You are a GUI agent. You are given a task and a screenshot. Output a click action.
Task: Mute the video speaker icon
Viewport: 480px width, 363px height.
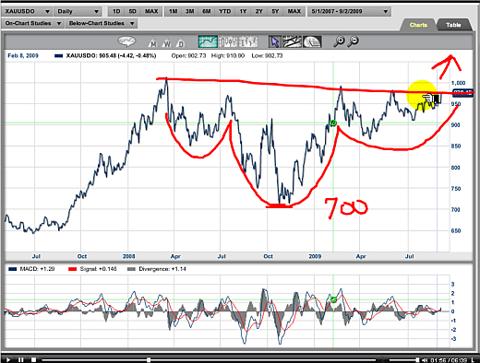[425, 360]
